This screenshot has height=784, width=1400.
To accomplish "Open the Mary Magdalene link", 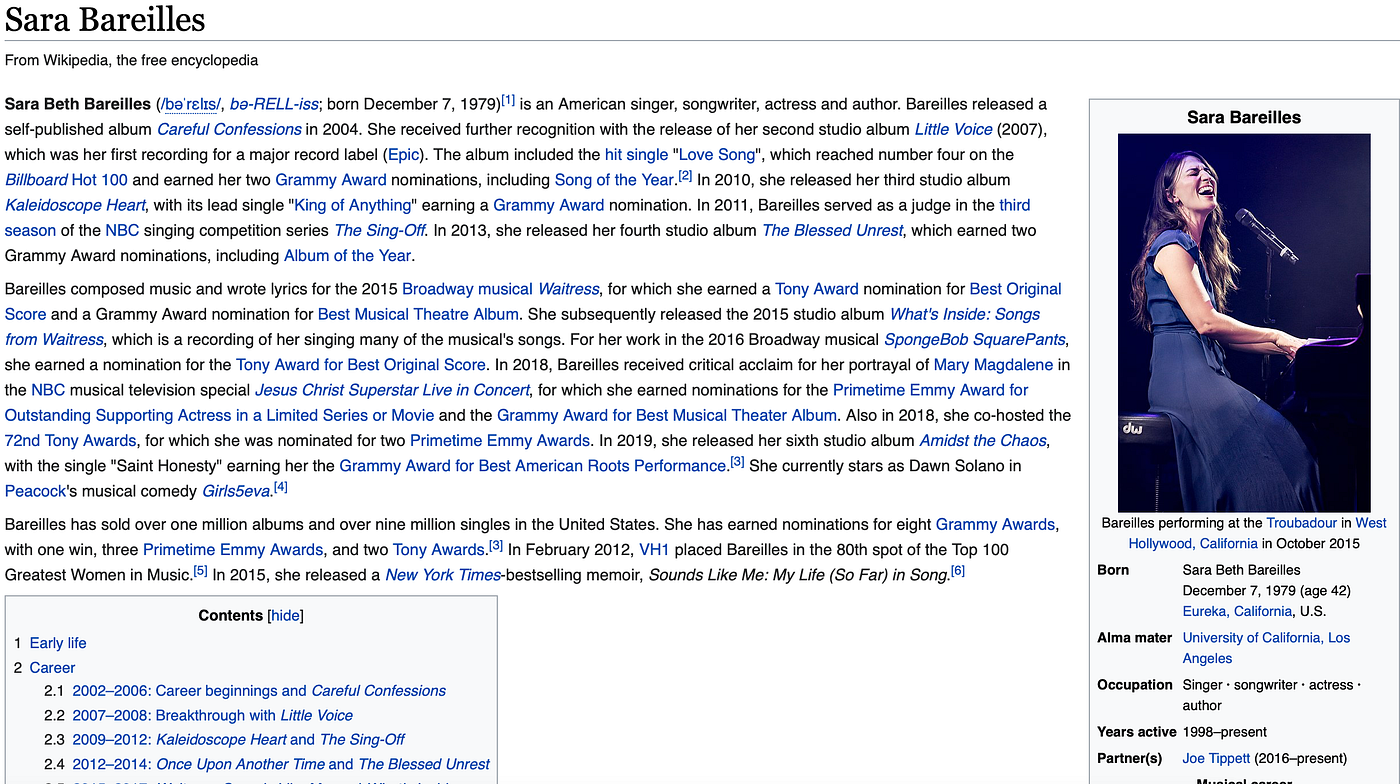I will tap(994, 365).
